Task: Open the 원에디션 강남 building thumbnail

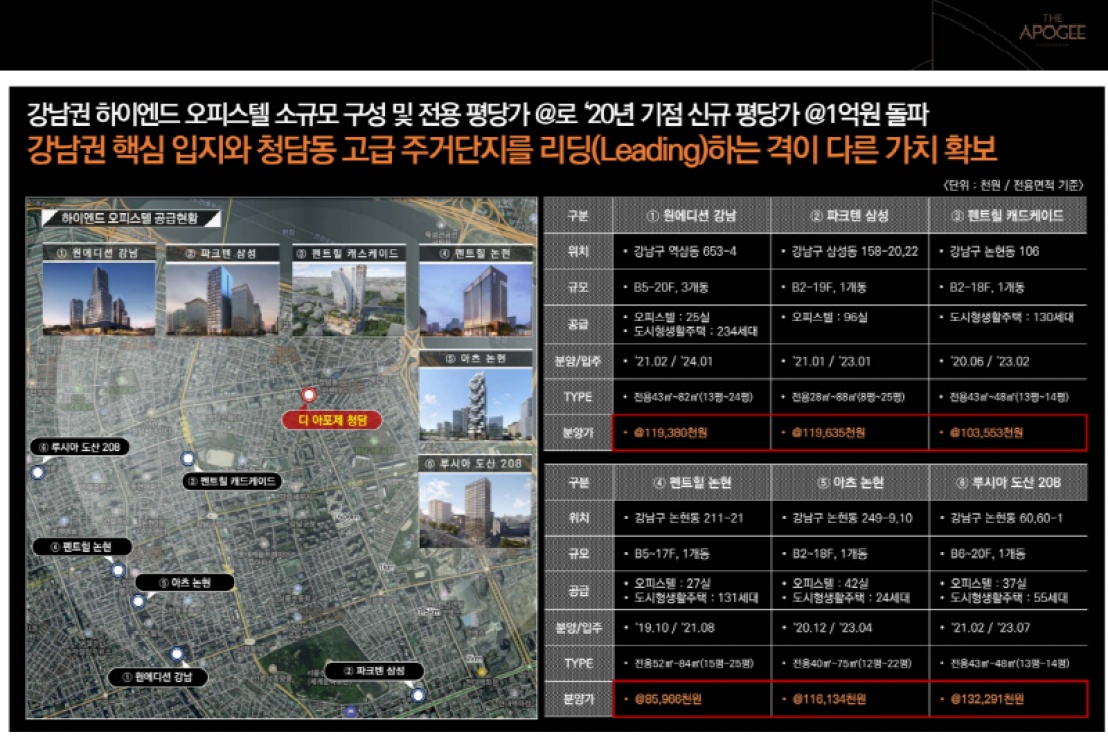Action: click(x=98, y=297)
